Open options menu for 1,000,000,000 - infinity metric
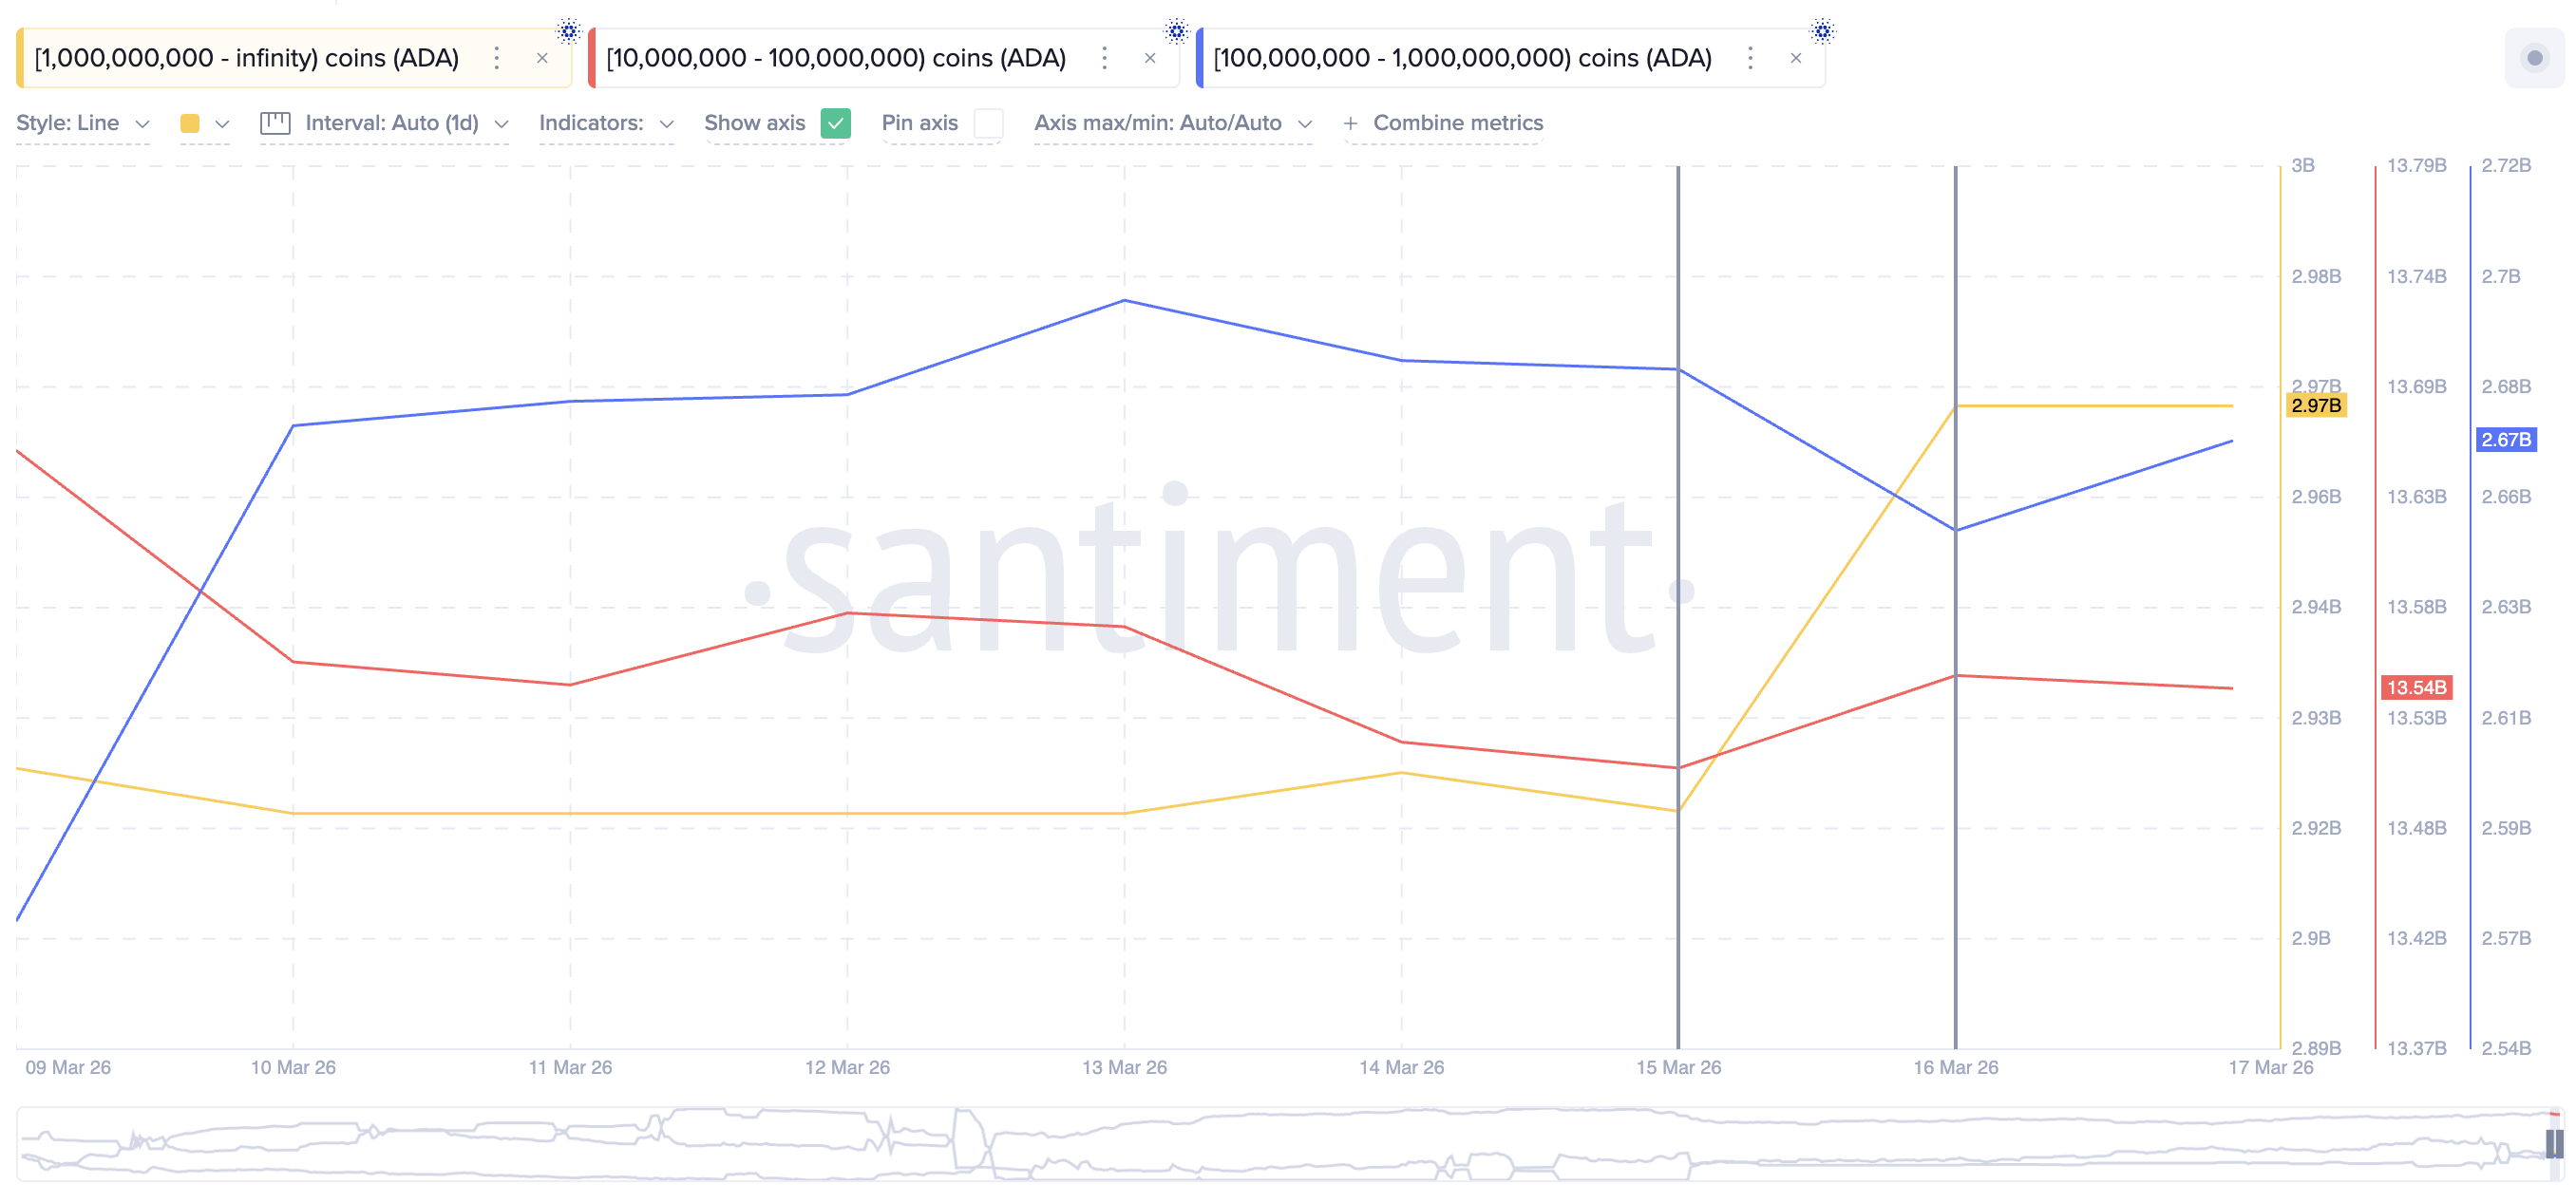The height and width of the screenshot is (1185, 2576). tap(496, 58)
